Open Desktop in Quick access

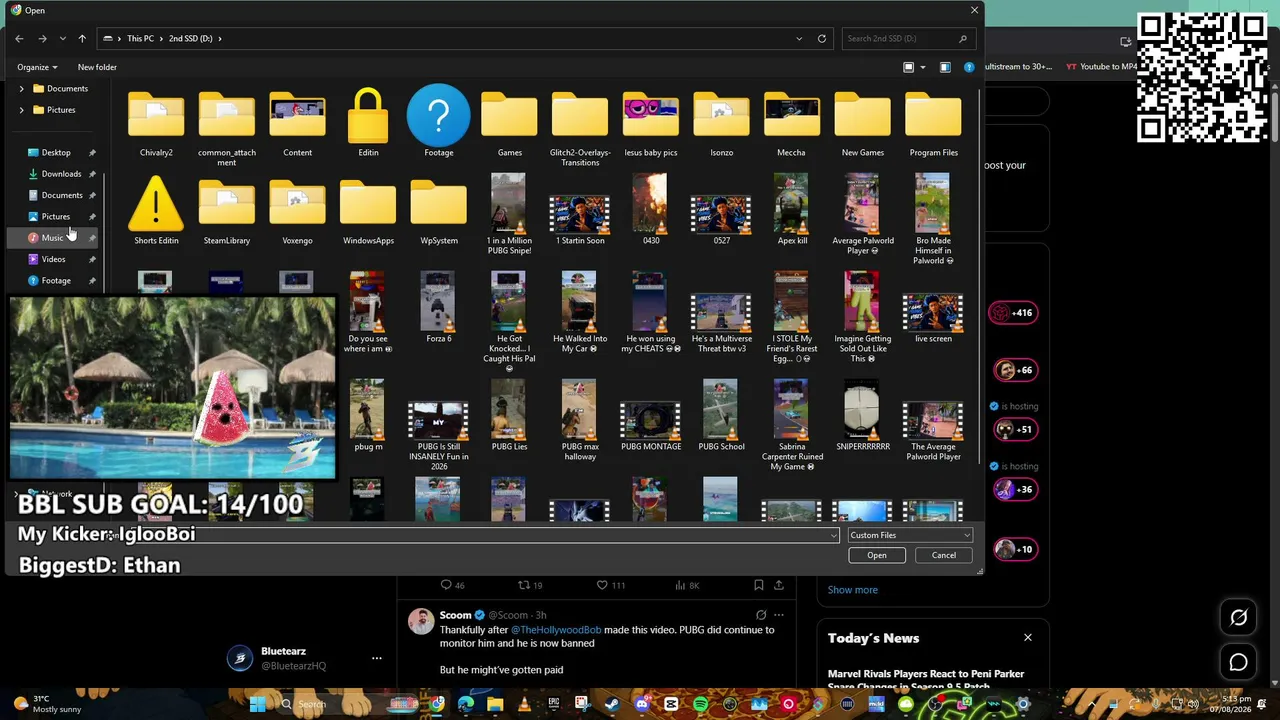pos(56,153)
